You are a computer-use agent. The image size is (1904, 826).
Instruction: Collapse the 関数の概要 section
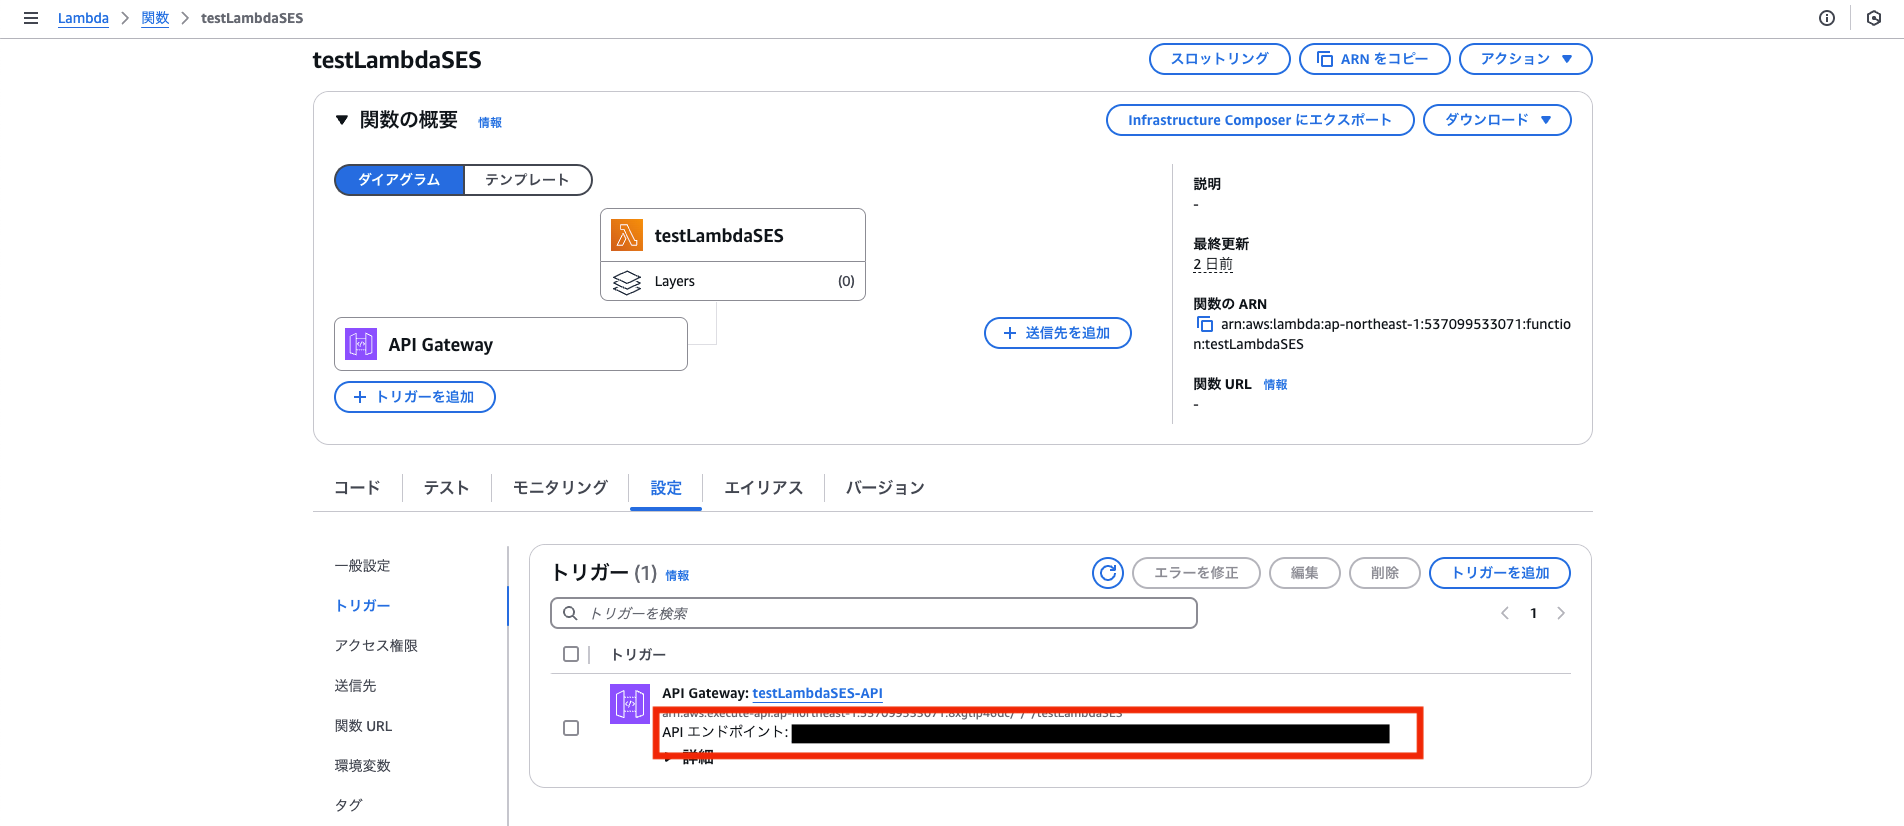point(342,120)
